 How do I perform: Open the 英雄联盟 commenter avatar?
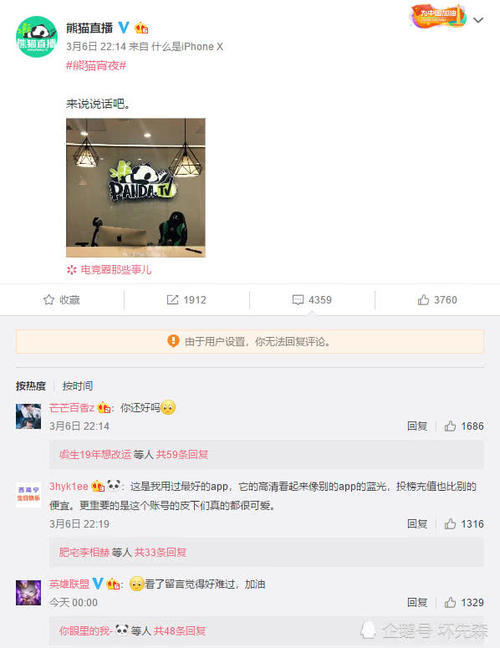point(29,593)
